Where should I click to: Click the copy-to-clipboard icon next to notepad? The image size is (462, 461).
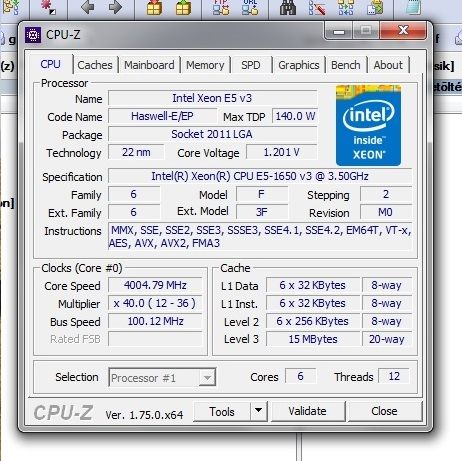(x=375, y=7)
